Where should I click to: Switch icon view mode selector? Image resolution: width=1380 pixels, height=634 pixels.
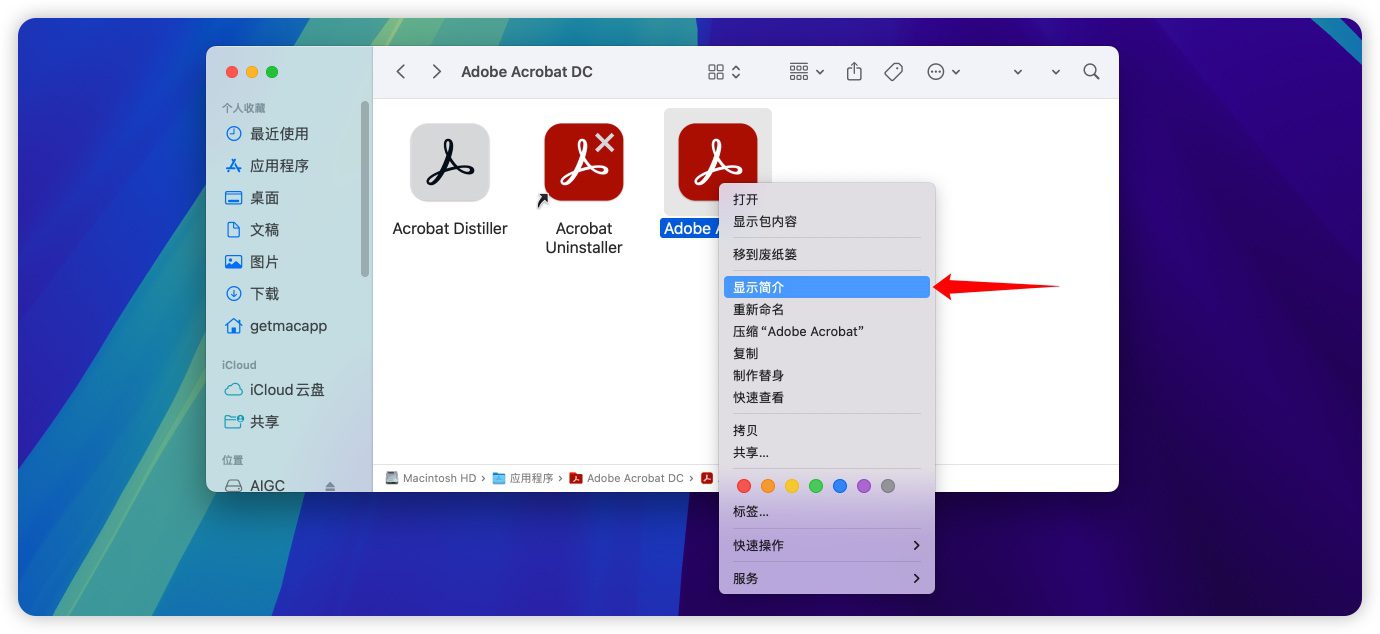[x=724, y=72]
